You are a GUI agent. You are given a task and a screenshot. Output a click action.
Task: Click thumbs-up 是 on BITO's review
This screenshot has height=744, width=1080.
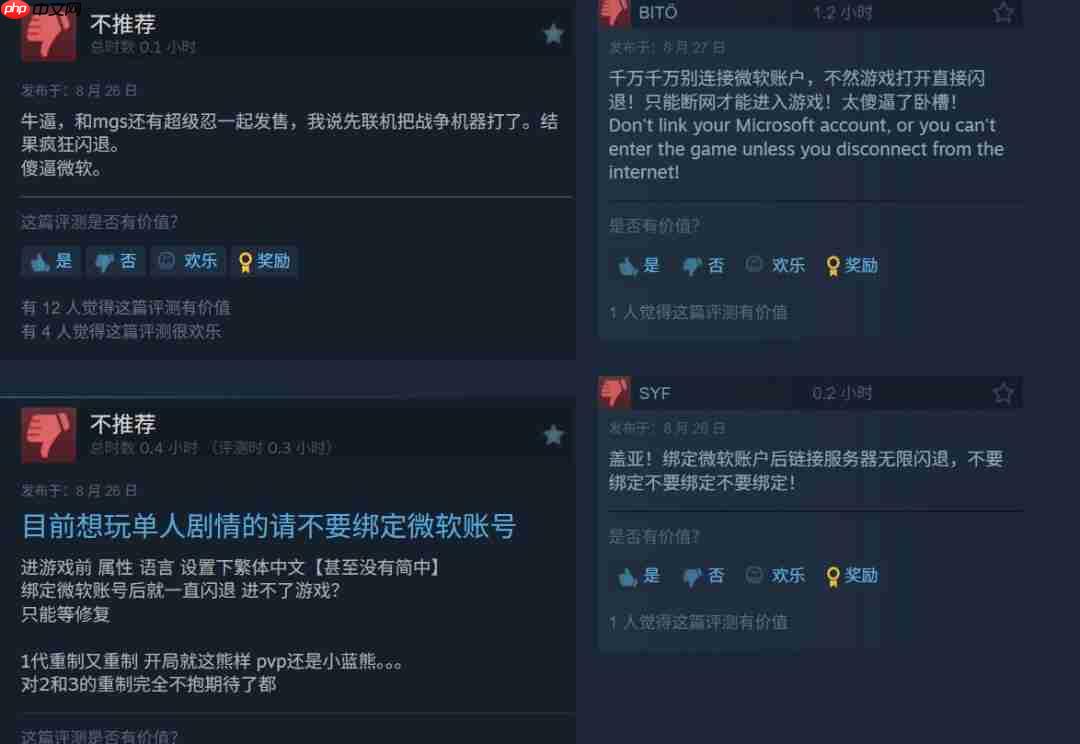[x=638, y=265]
